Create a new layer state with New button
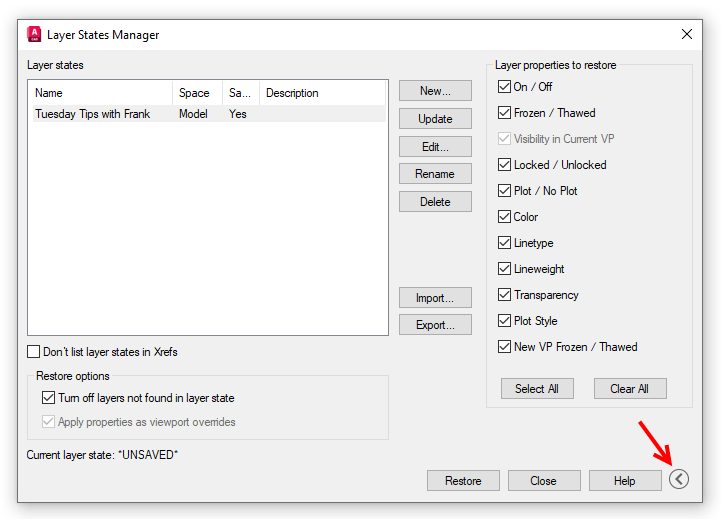Screen dimensions: 721x519 pyautogui.click(x=435, y=91)
